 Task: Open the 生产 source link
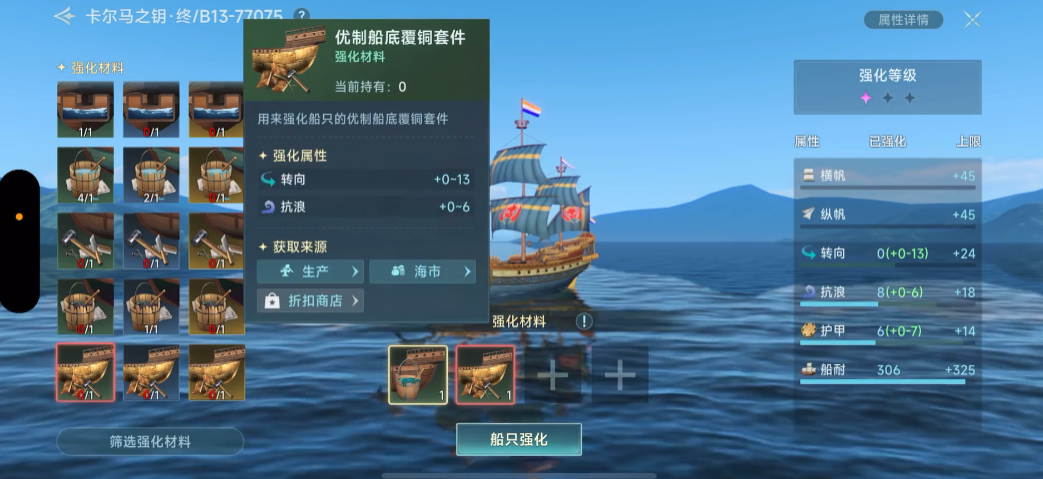click(x=311, y=271)
